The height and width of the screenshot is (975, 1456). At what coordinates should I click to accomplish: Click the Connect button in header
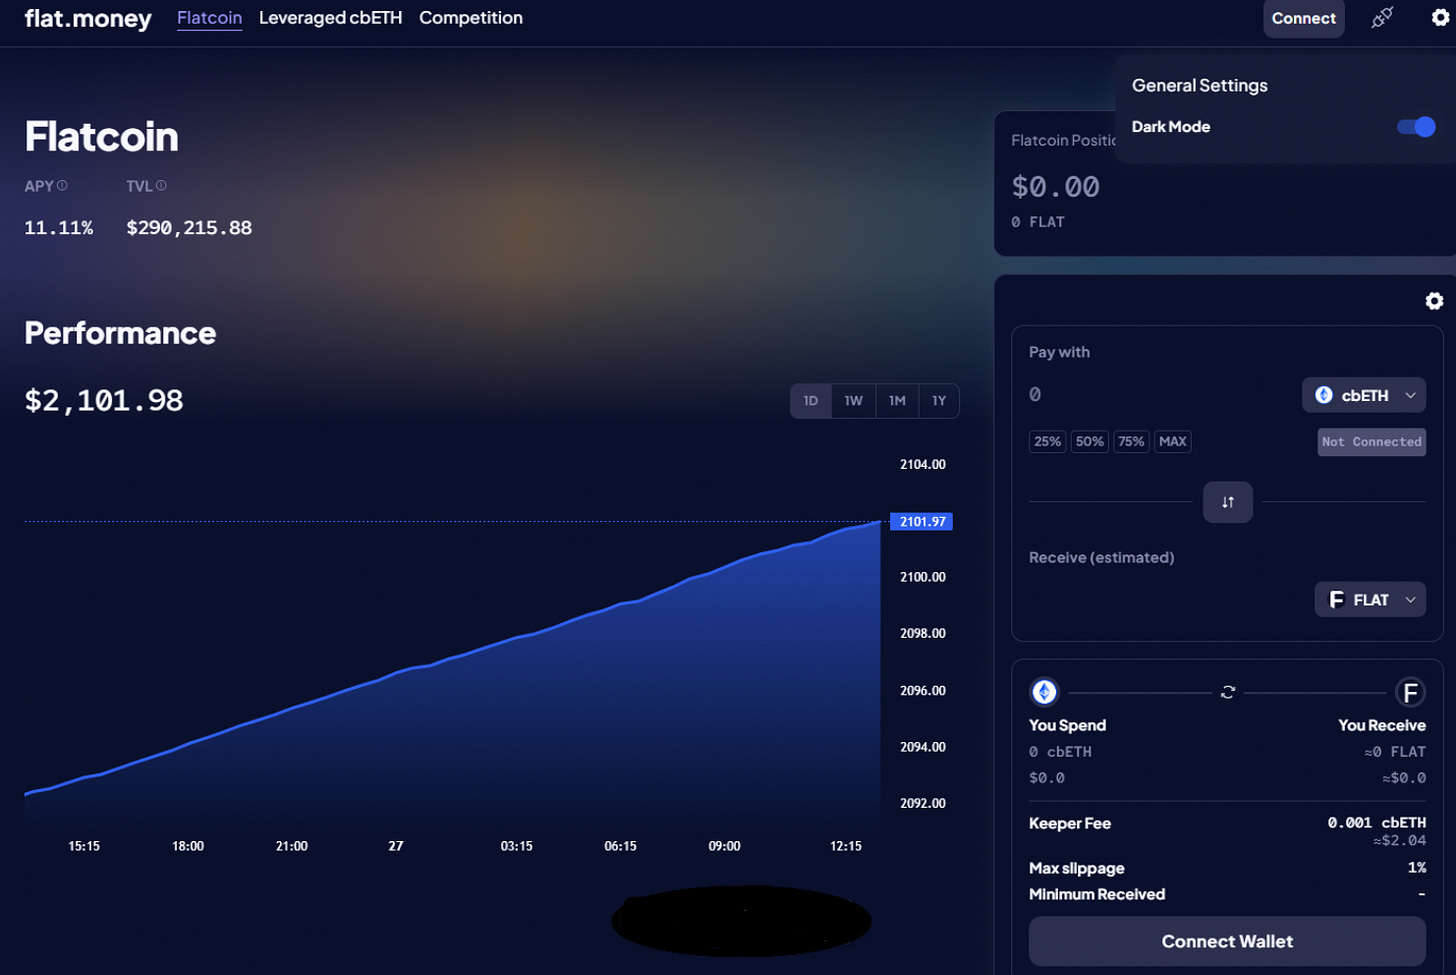pos(1304,19)
